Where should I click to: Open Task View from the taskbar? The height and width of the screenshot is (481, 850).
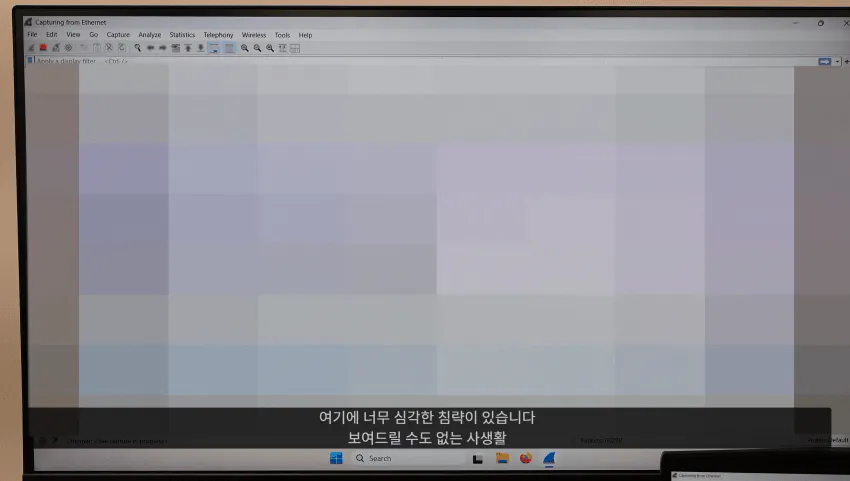[x=478, y=459]
